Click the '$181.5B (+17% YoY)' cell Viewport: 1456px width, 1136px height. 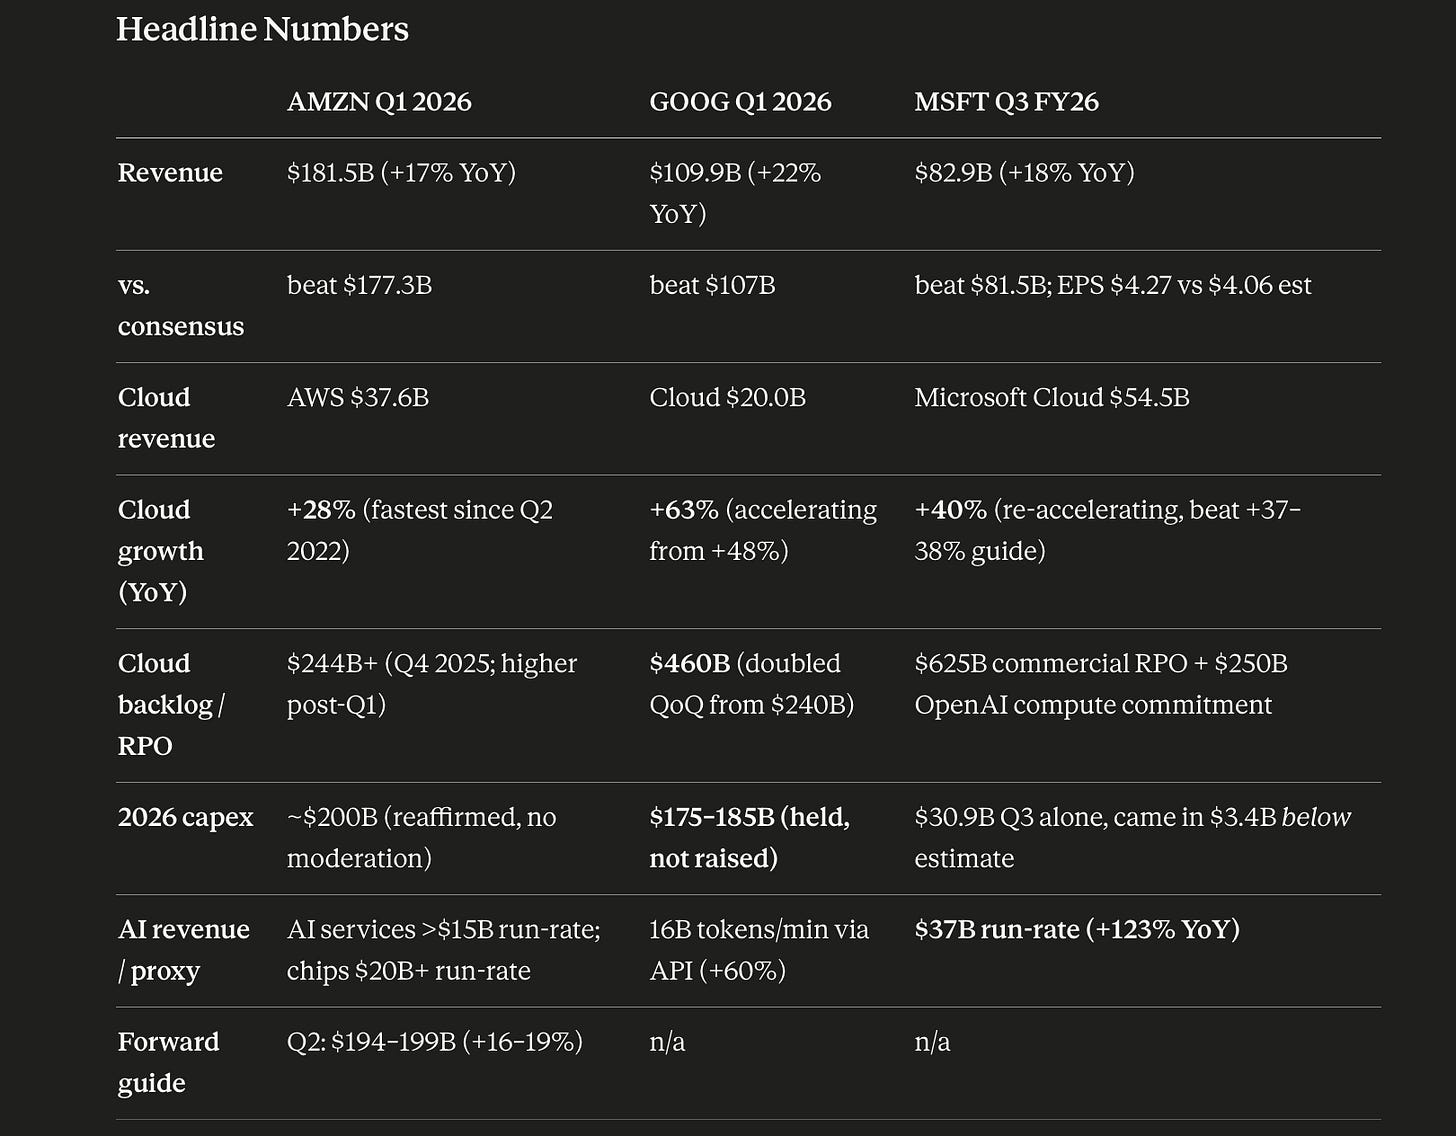tap(401, 173)
